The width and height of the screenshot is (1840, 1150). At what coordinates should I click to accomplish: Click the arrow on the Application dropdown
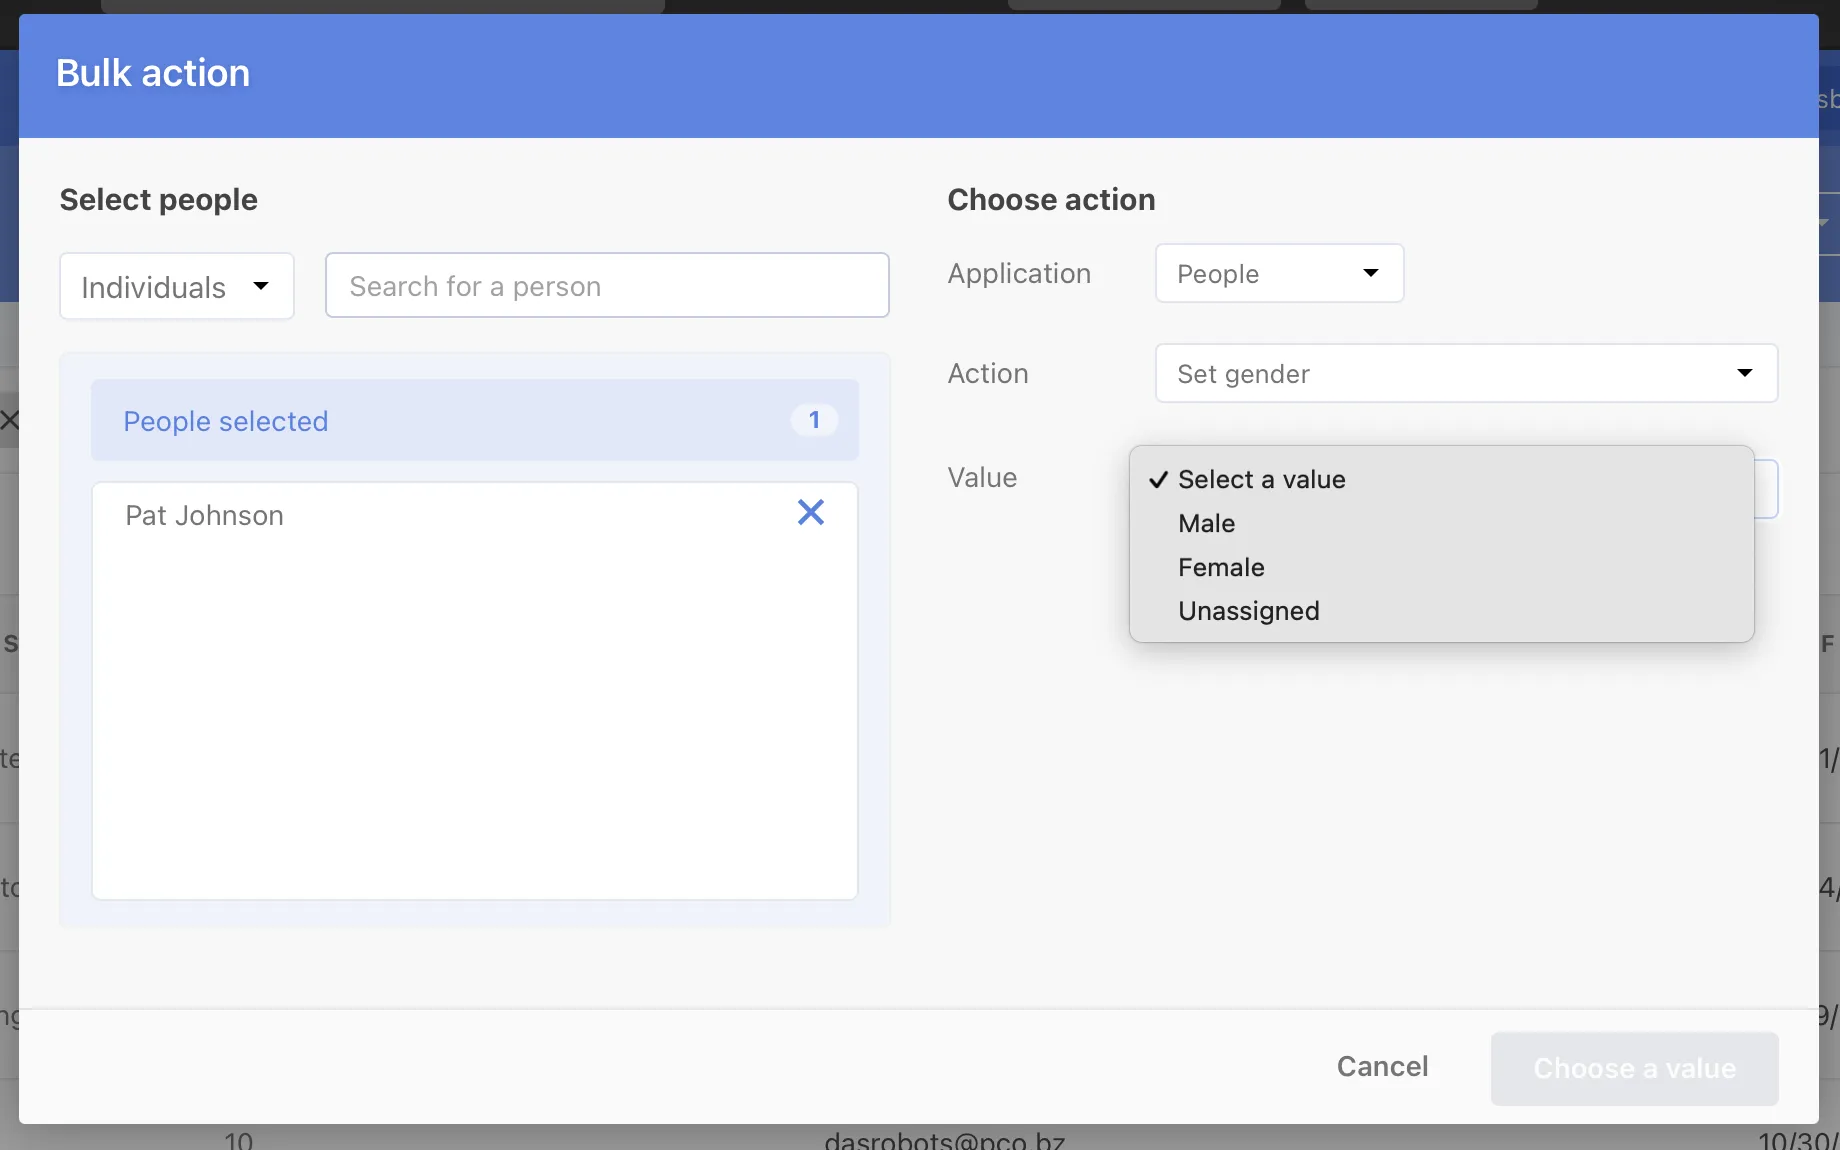point(1371,273)
